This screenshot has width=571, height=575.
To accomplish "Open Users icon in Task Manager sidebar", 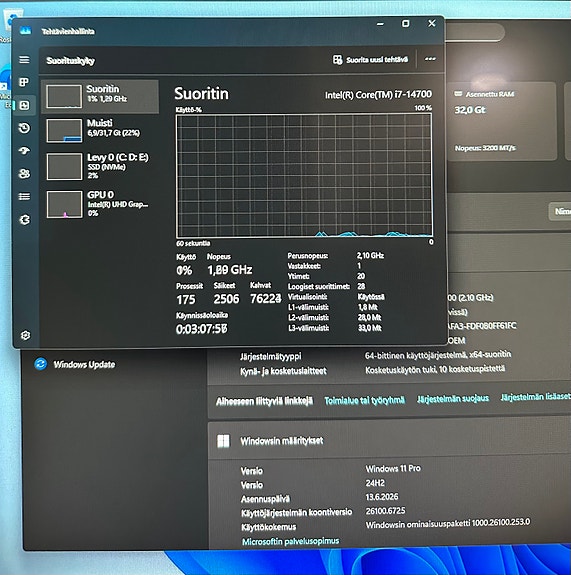I will 25,173.
